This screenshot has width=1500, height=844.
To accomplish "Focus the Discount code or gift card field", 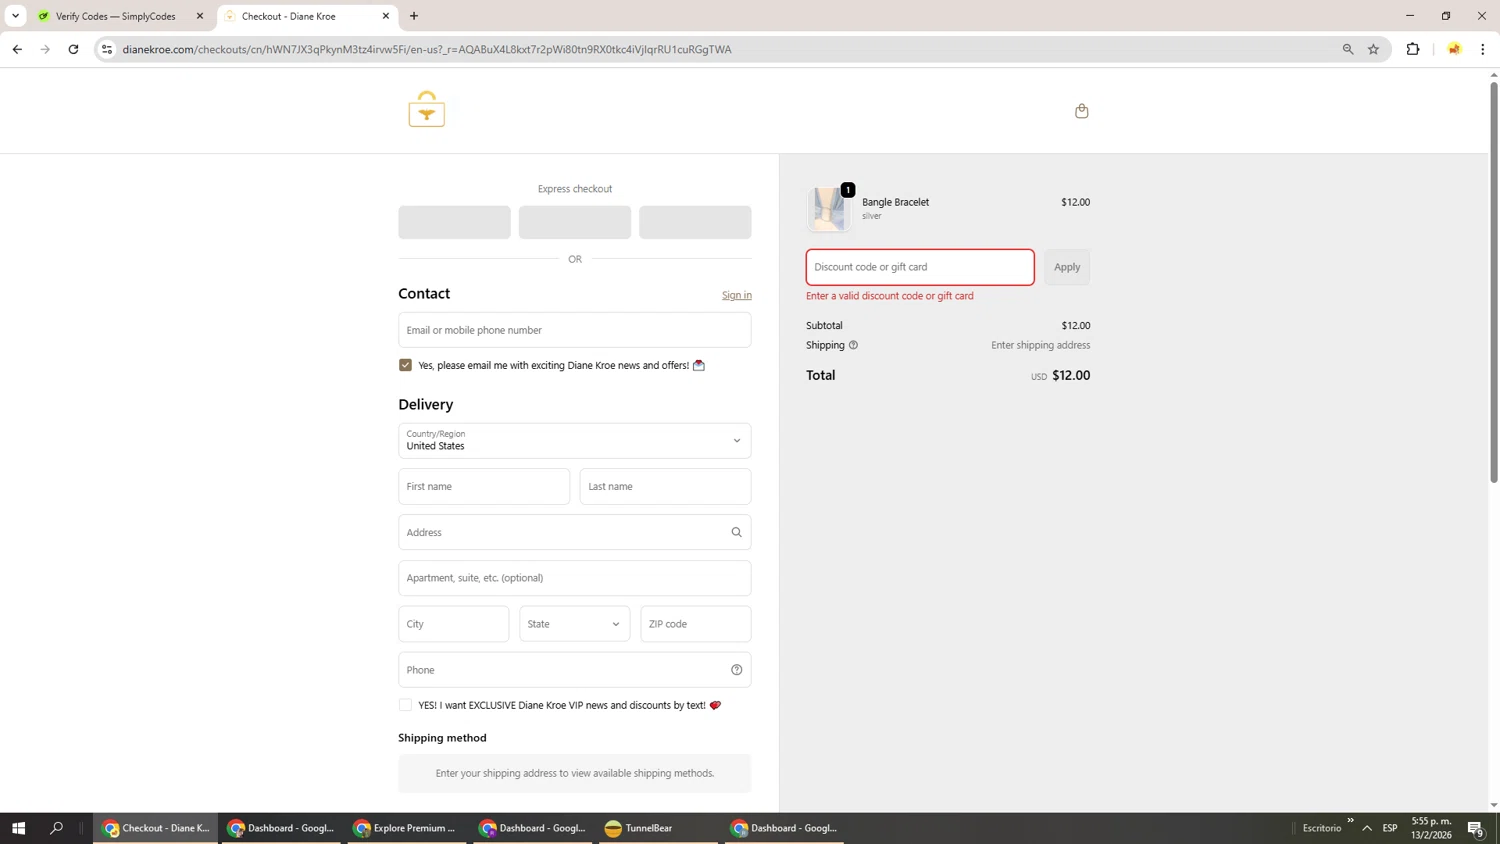I will (x=920, y=267).
